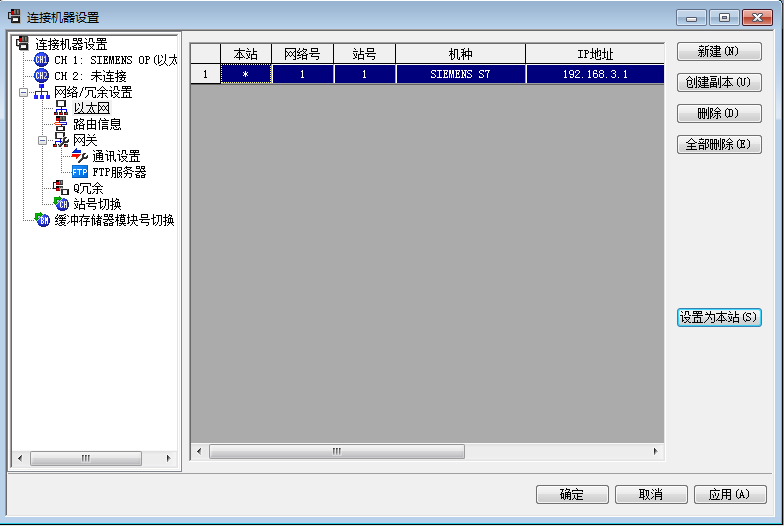Click the title bar window icon
The image size is (784, 526).
14,16
